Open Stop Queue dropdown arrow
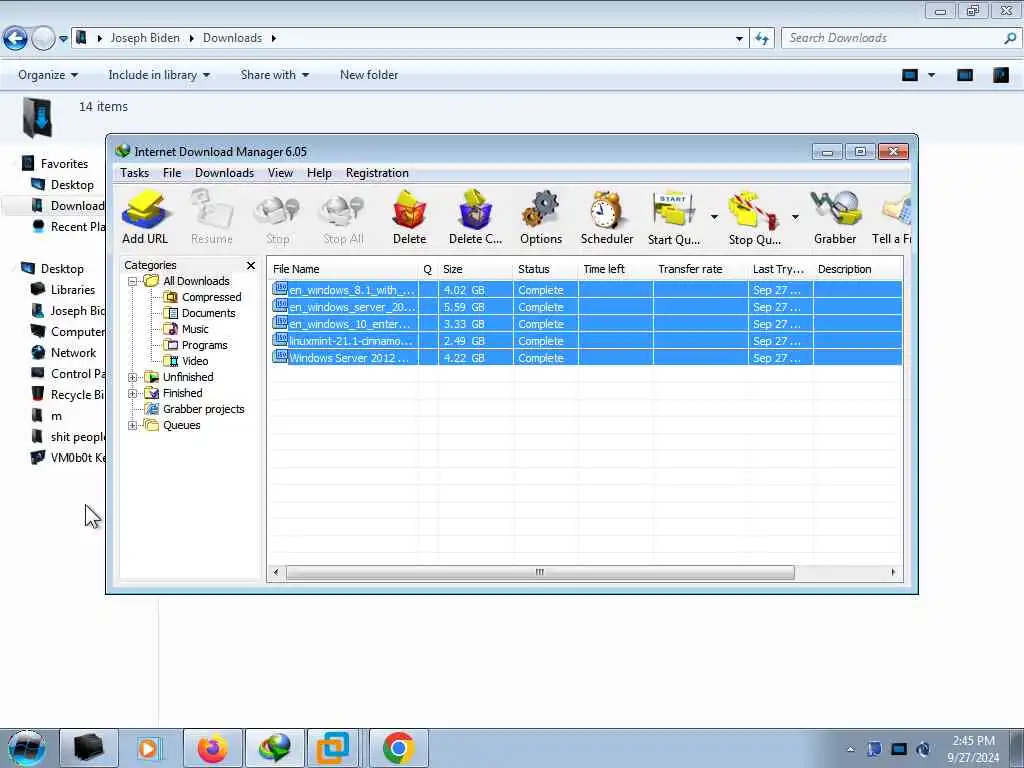1024x768 pixels. tap(795, 217)
